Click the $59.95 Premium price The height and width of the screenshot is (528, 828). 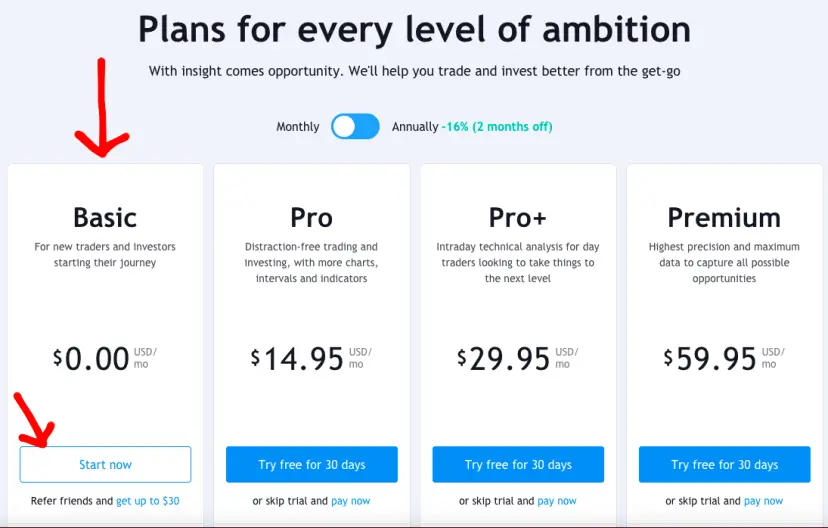(710, 359)
